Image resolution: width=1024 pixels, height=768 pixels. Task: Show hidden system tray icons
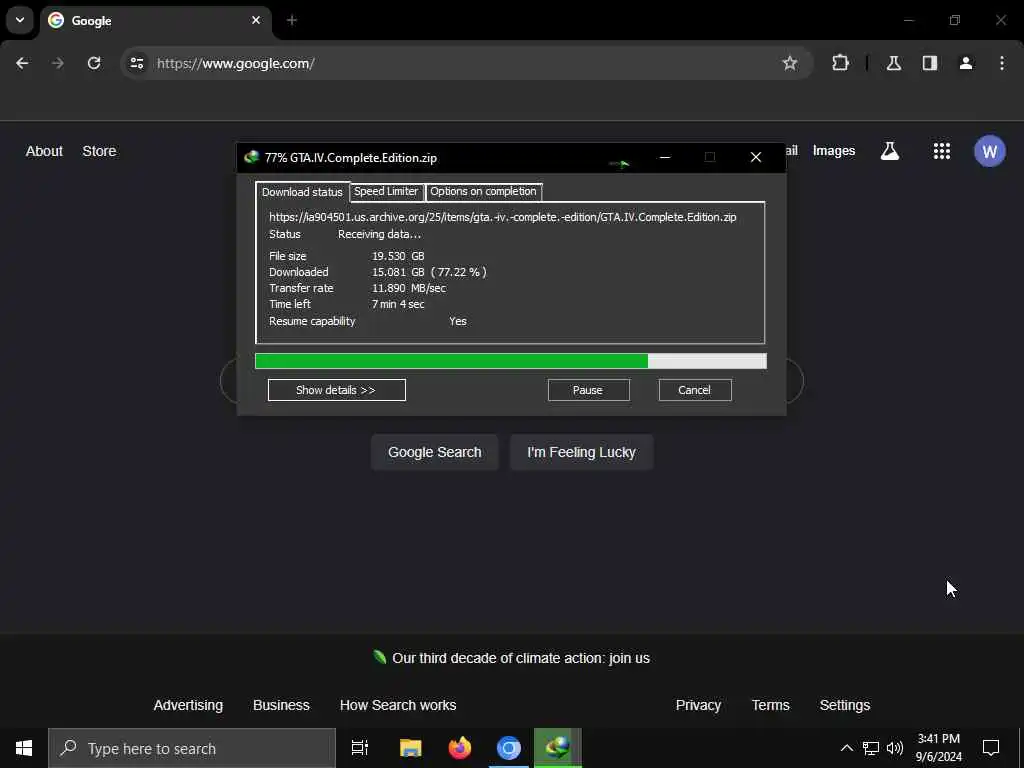[846, 748]
